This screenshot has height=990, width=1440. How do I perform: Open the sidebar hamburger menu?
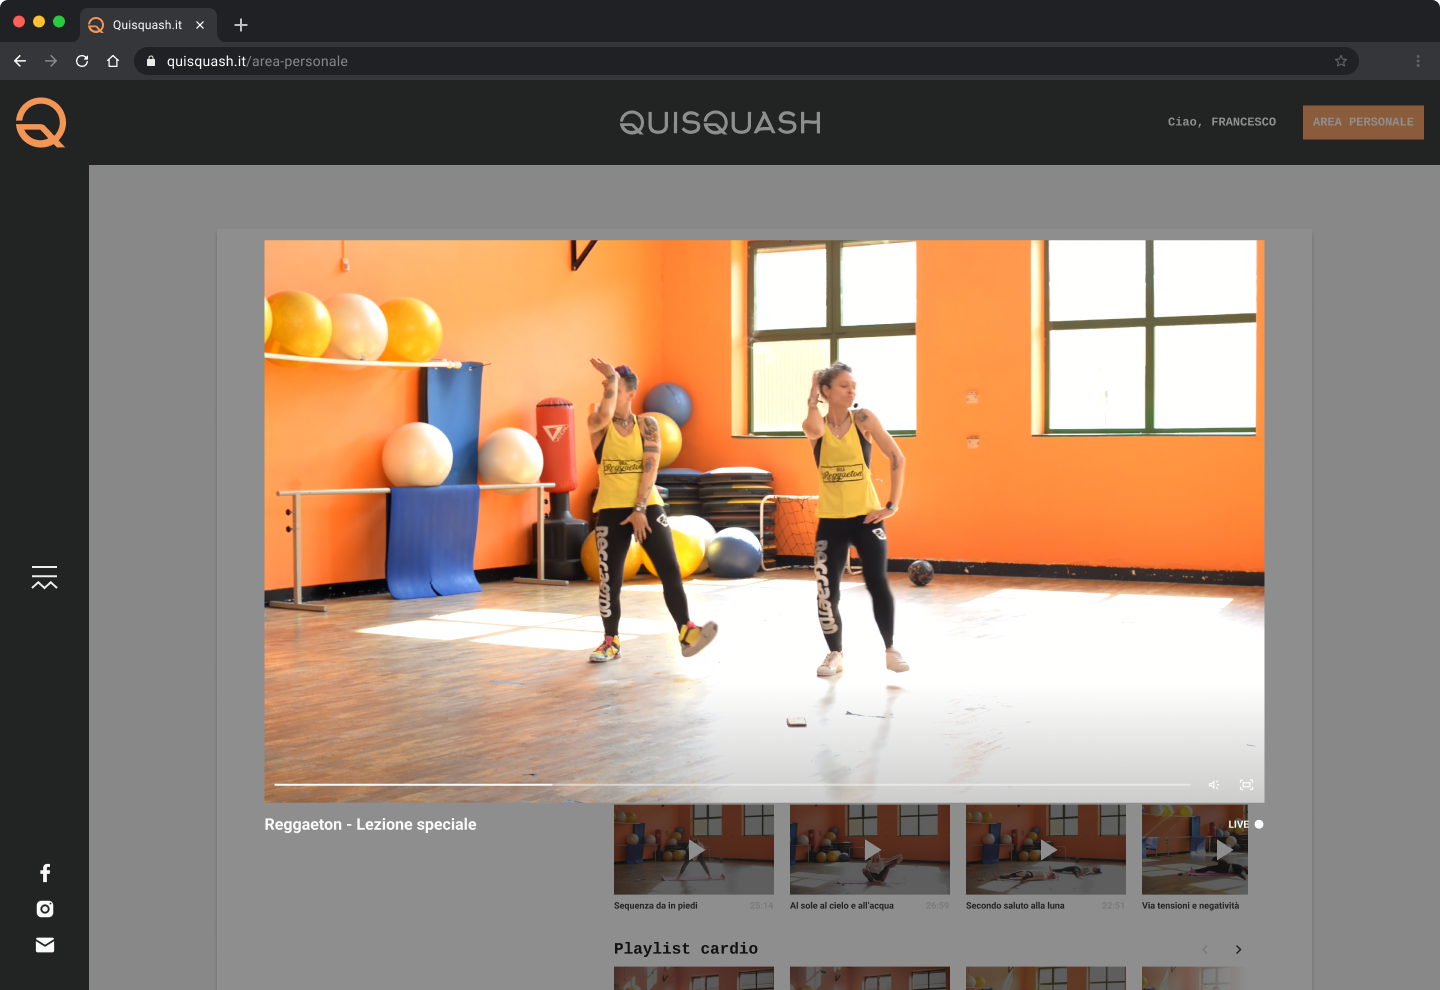[44, 577]
